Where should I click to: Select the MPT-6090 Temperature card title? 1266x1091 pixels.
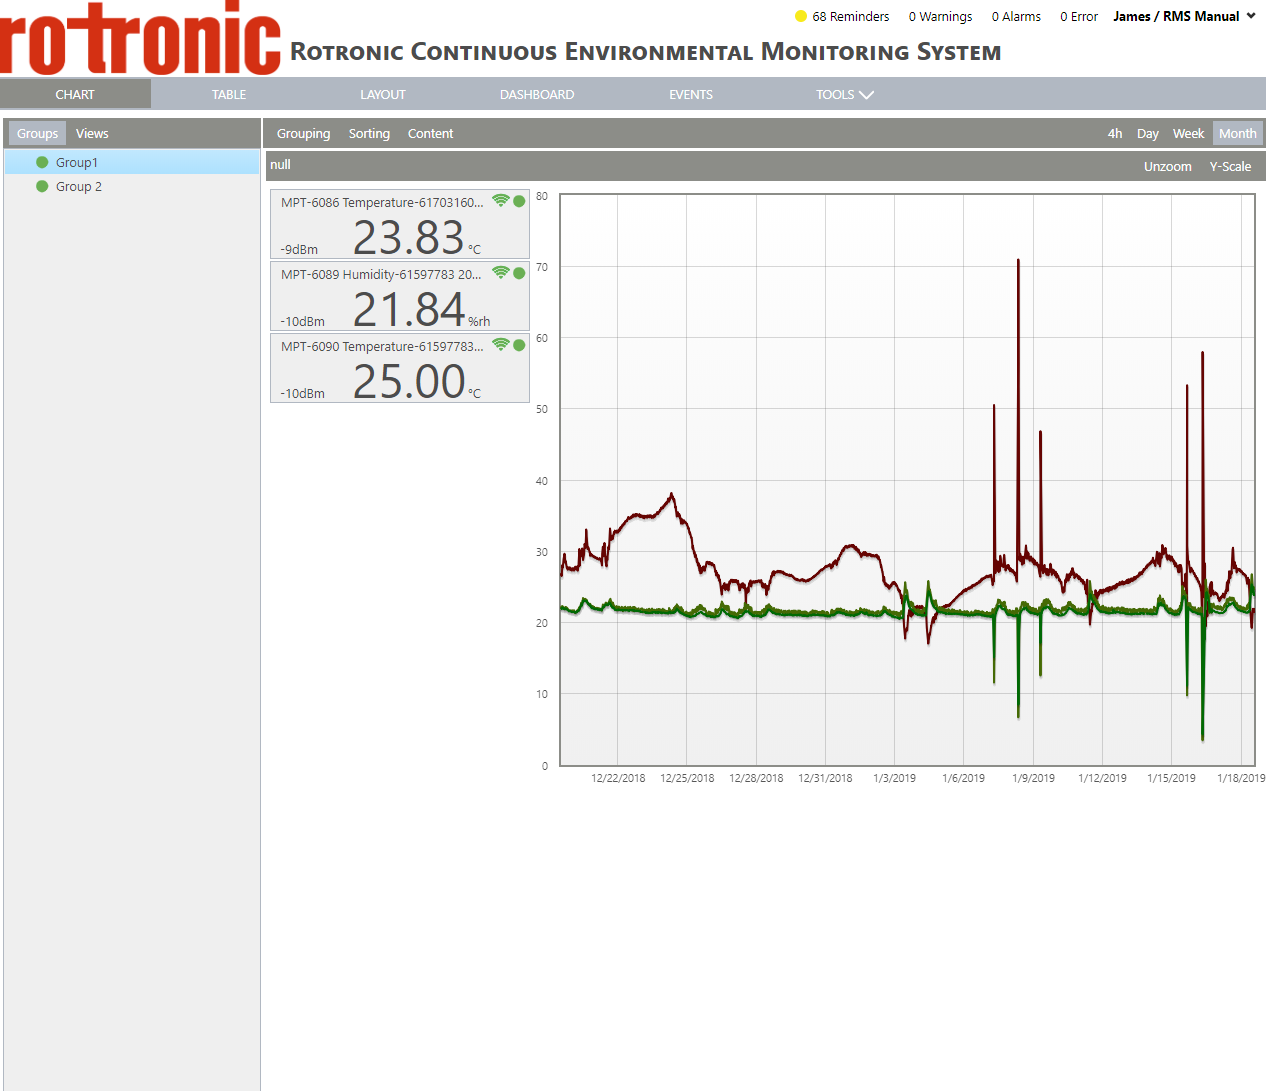(x=382, y=346)
